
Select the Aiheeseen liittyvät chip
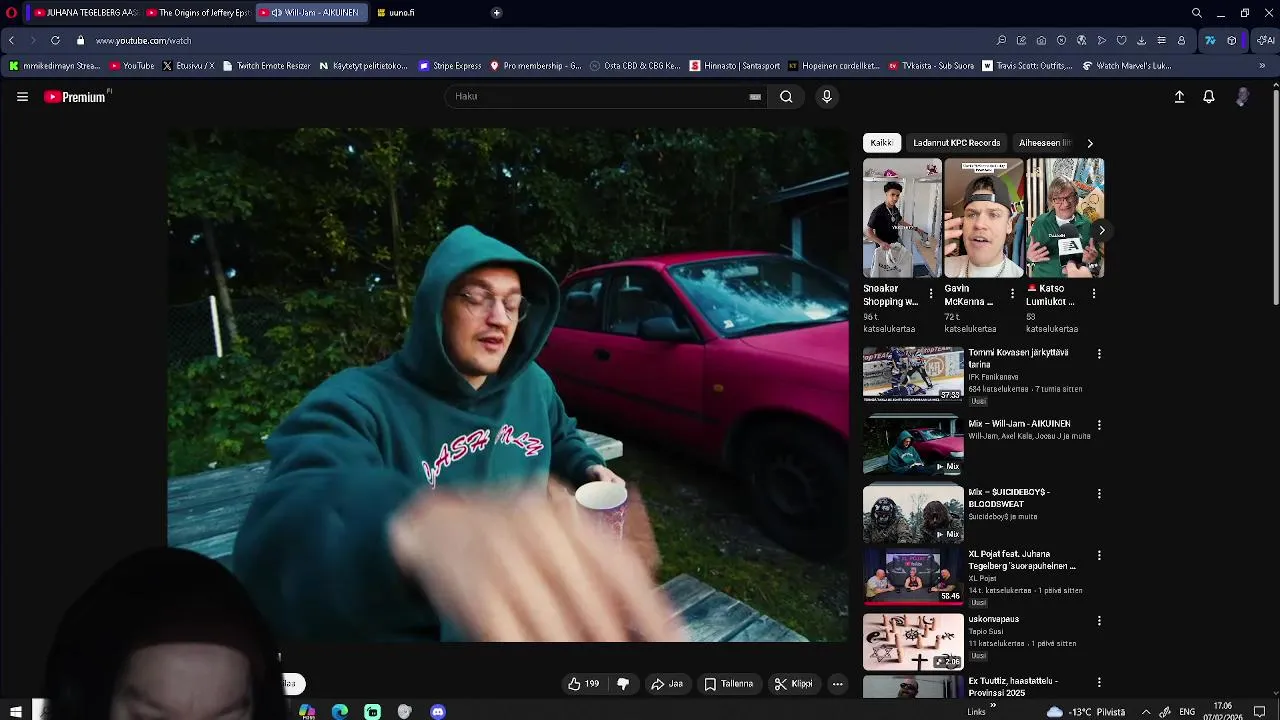pyautogui.click(x=1045, y=143)
